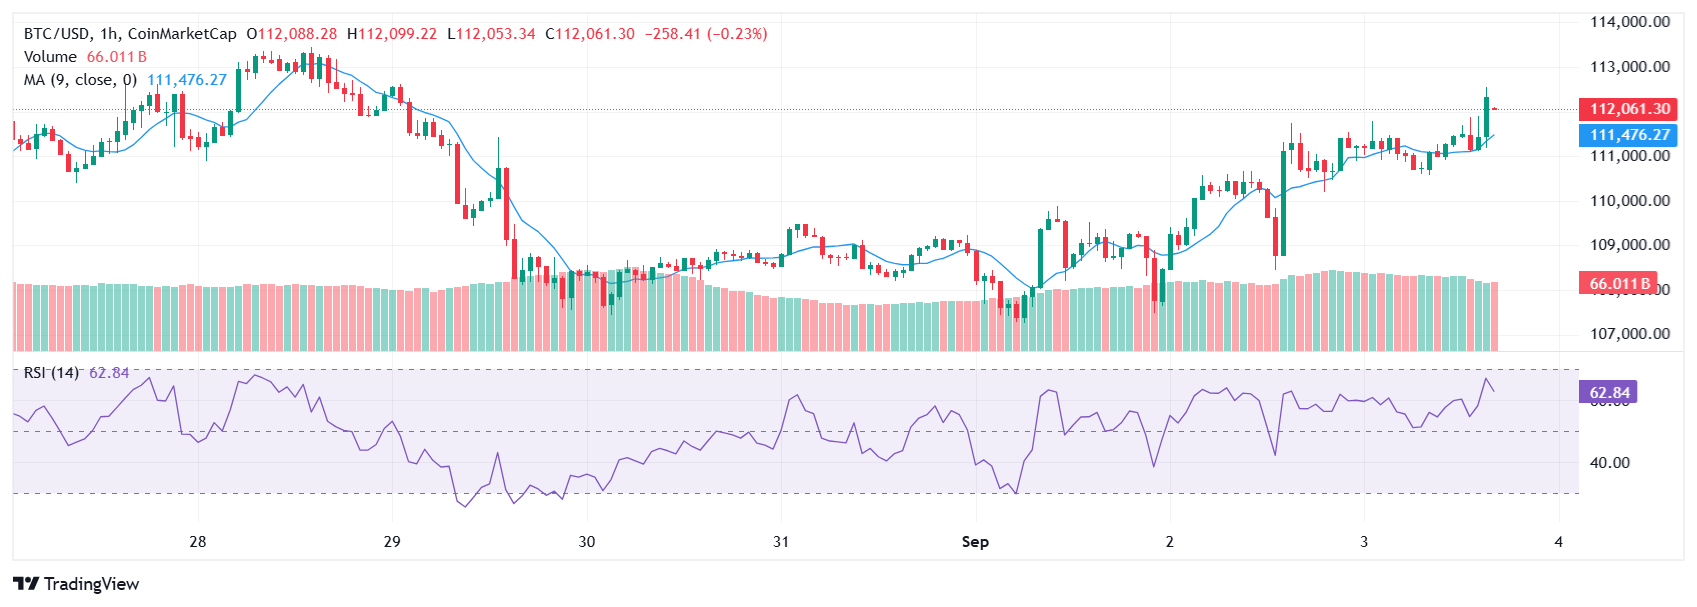Select the MA (9, close, 0) legend
Image resolution: width=1697 pixels, height=607 pixels.
pyautogui.click(x=80, y=80)
